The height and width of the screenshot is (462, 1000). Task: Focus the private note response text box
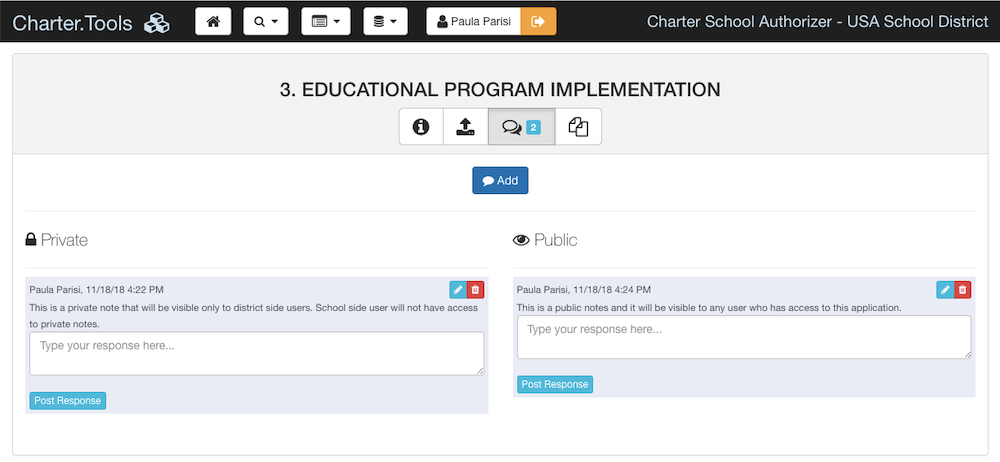coord(257,354)
